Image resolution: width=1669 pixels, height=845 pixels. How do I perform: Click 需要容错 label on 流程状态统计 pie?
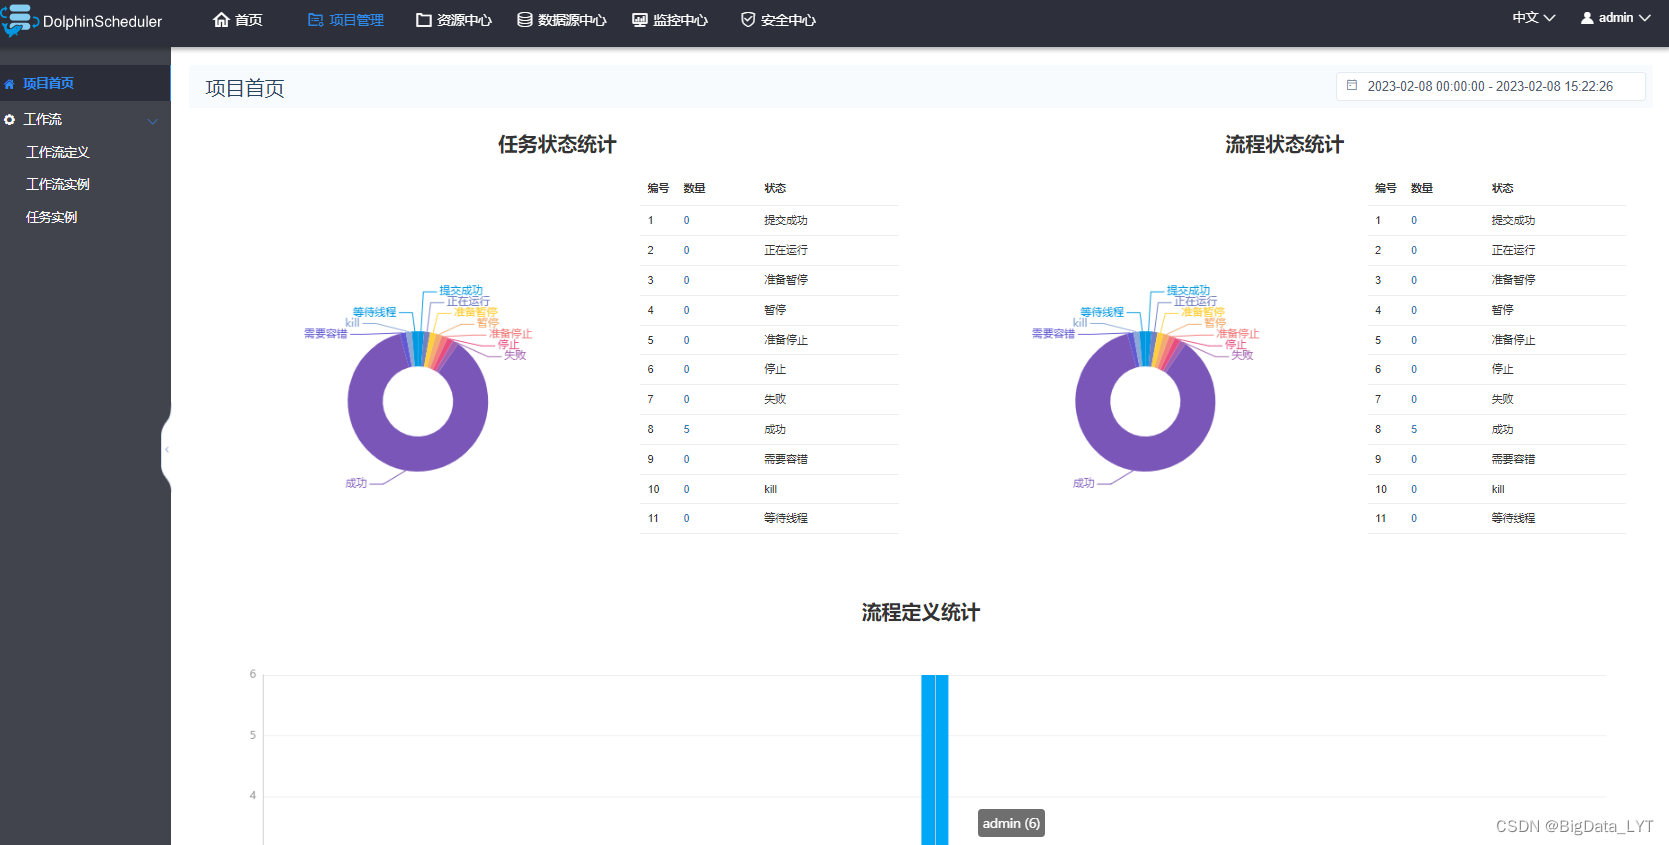(x=1053, y=333)
